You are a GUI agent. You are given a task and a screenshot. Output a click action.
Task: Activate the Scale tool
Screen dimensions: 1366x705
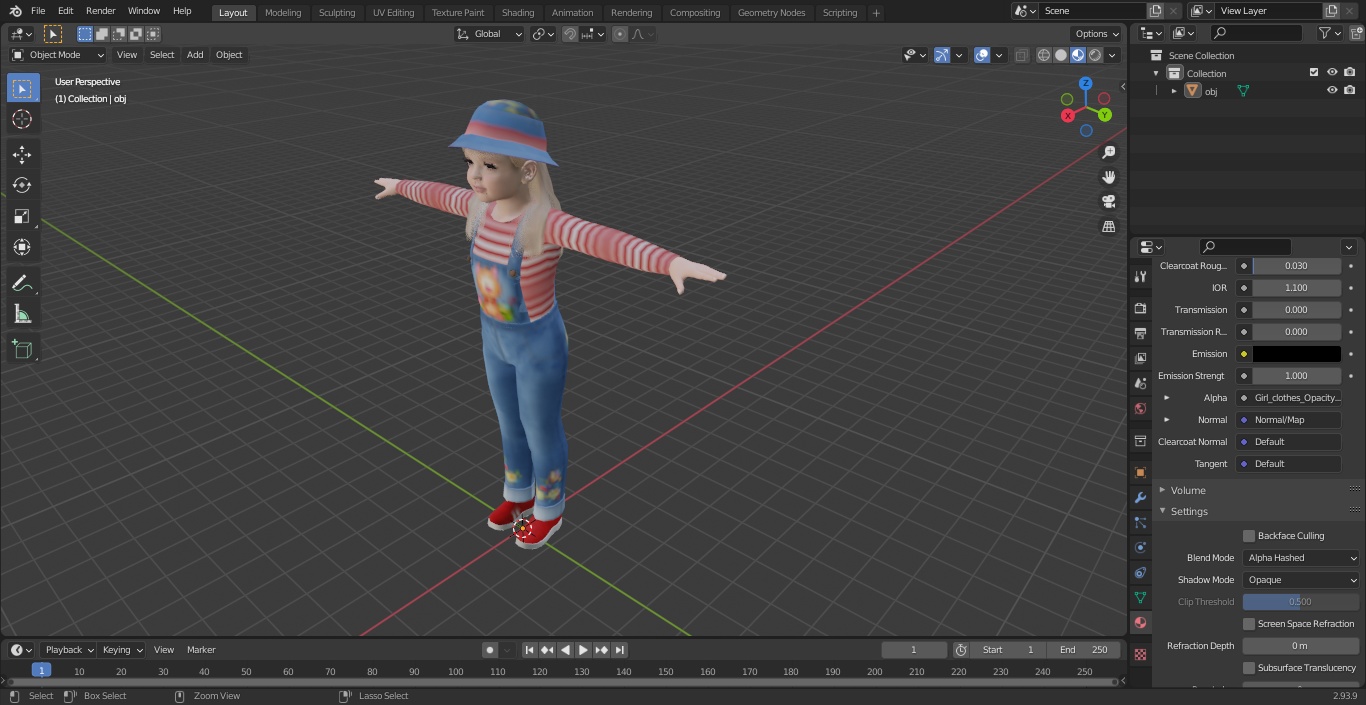pos(22,217)
